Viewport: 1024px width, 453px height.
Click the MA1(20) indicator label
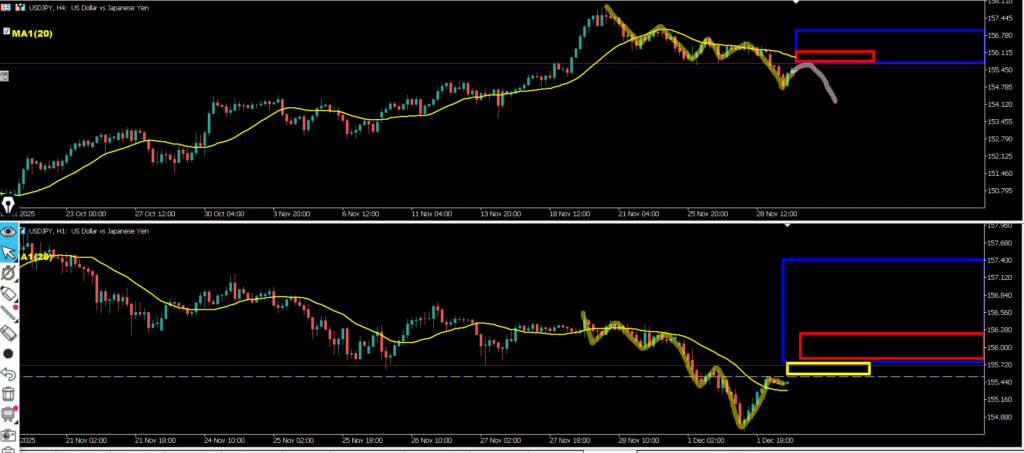click(x=32, y=34)
